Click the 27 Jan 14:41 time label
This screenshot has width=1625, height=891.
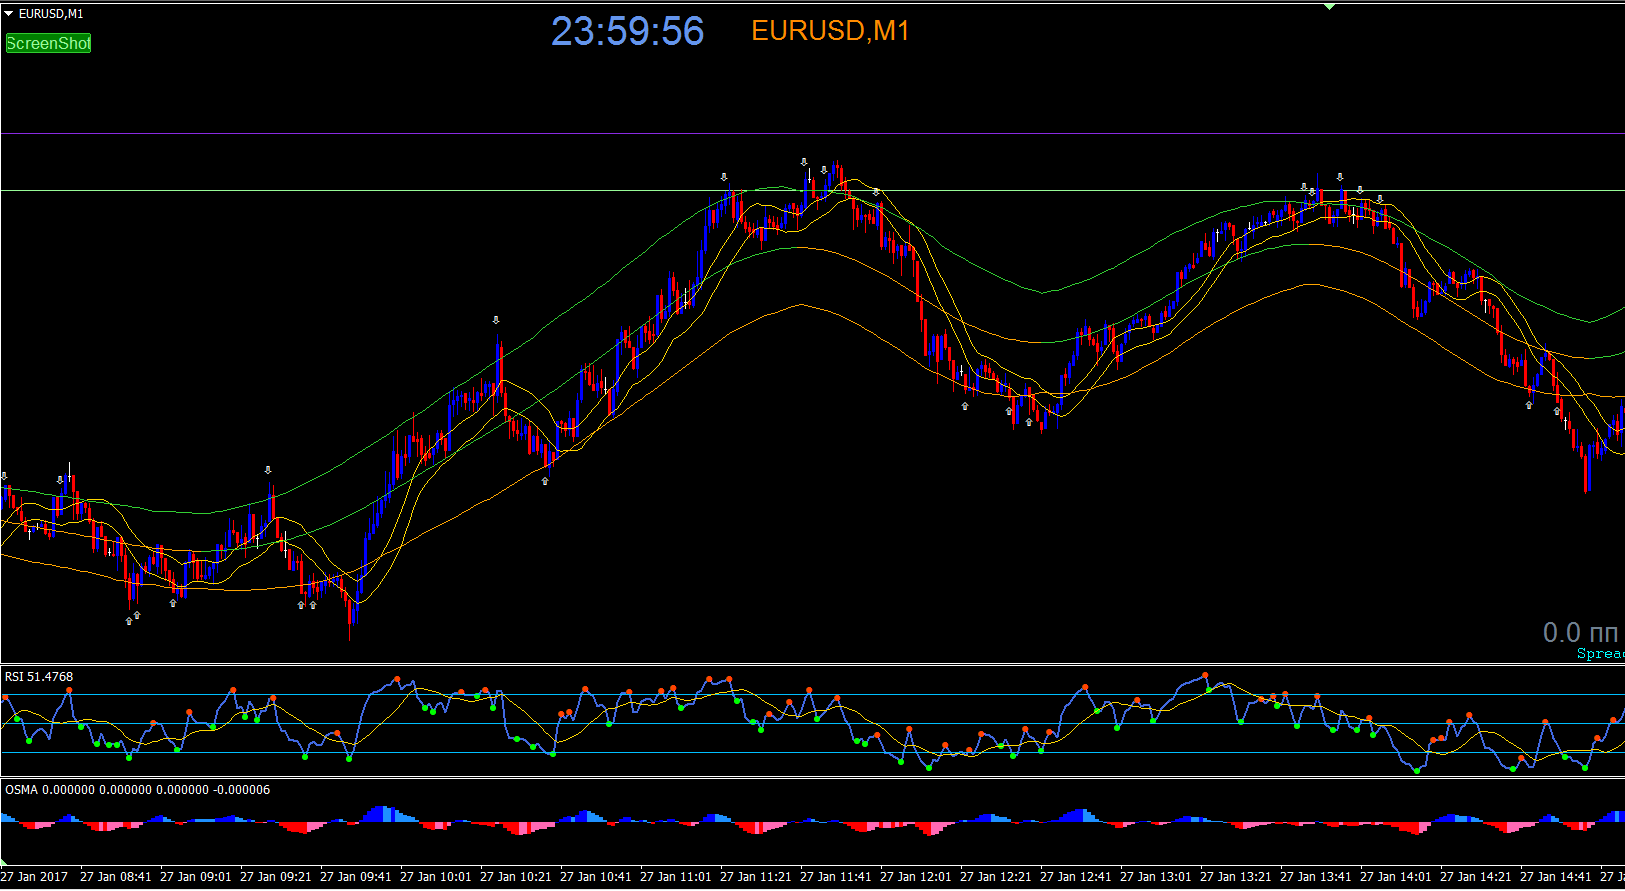pyautogui.click(x=1556, y=877)
